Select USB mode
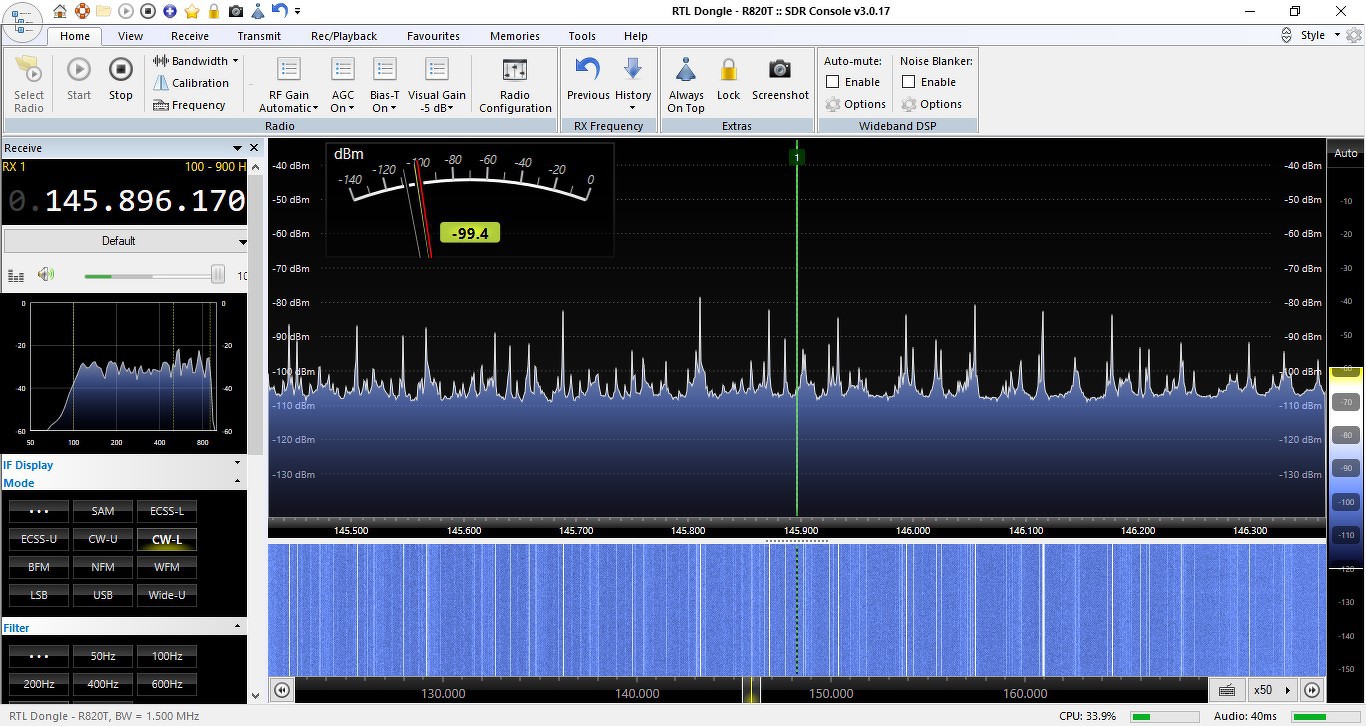Screen dimensions: 1366x726 click(x=103, y=595)
